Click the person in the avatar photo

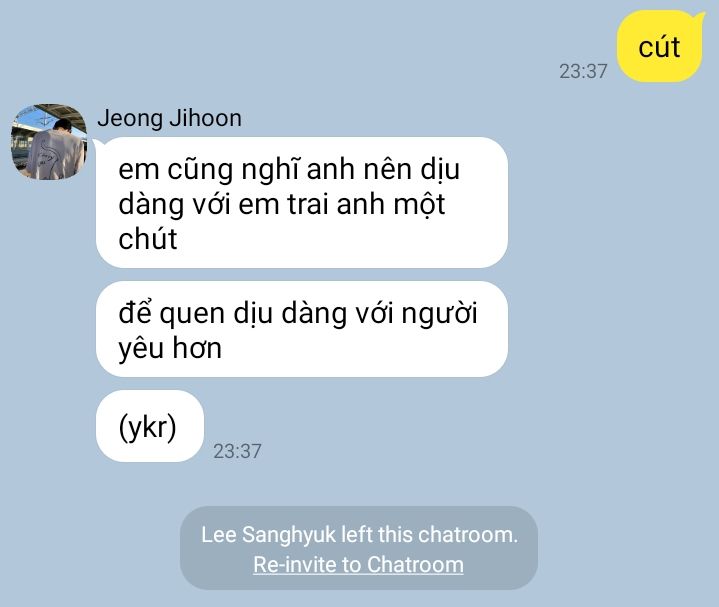(54, 150)
